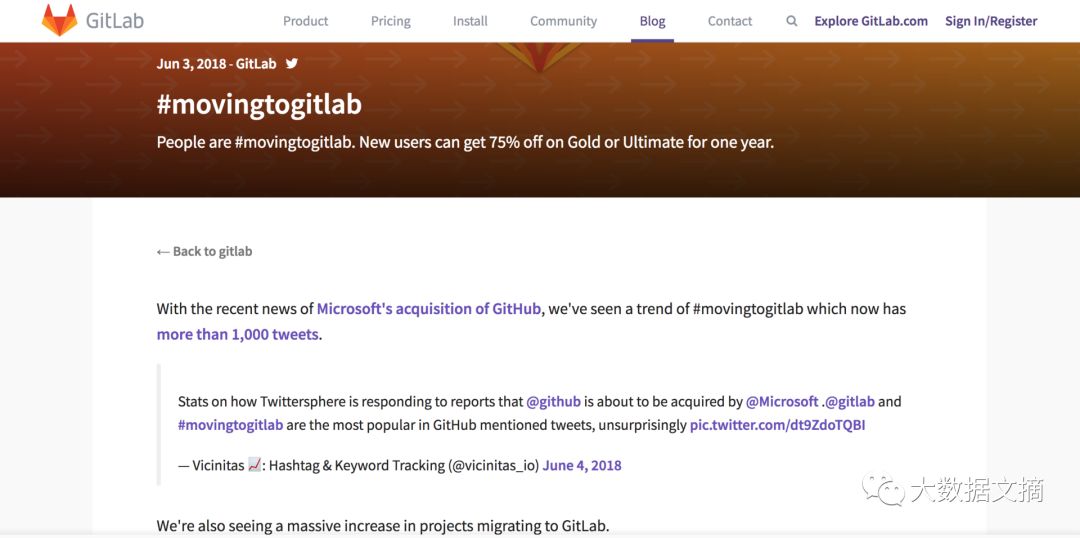Image resolution: width=1080 pixels, height=538 pixels.
Task: Click the @github mention link
Action: pos(553,401)
